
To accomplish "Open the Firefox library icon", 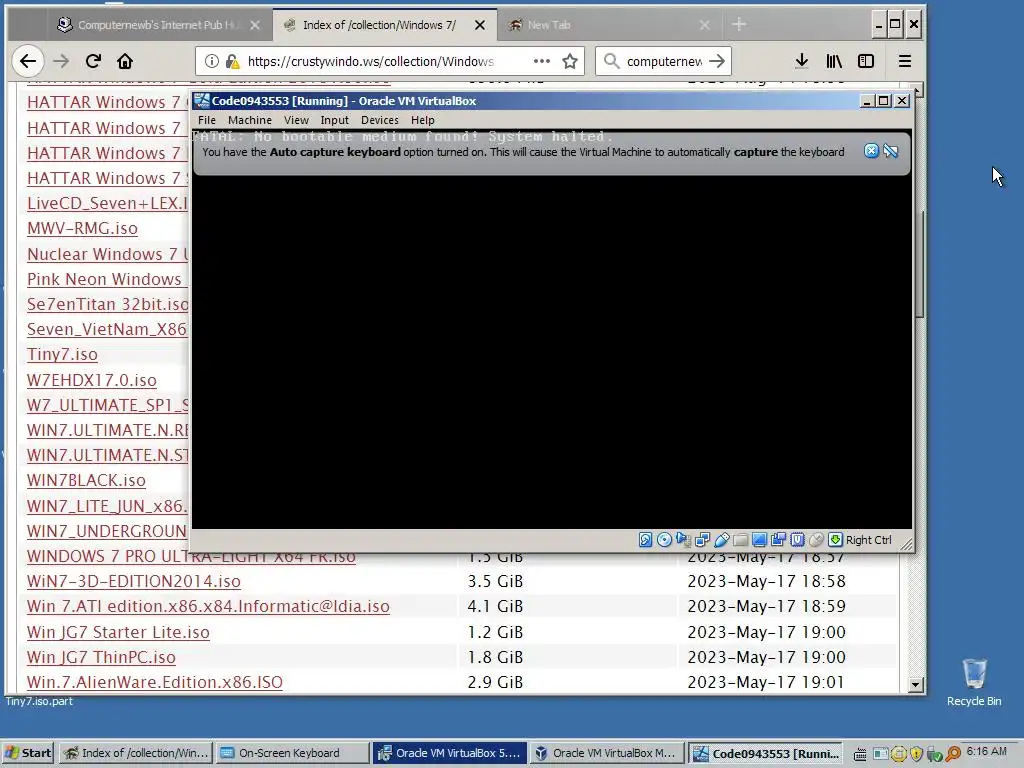I will pyautogui.click(x=834, y=61).
